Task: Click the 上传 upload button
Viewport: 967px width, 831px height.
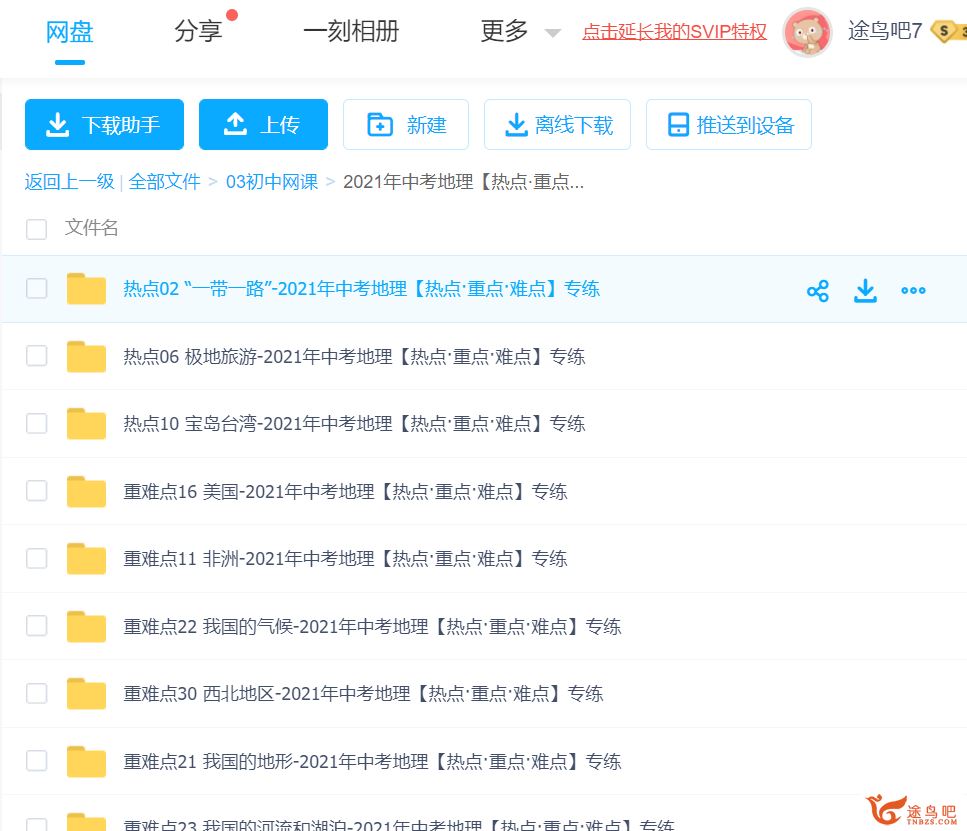Action: click(x=263, y=125)
